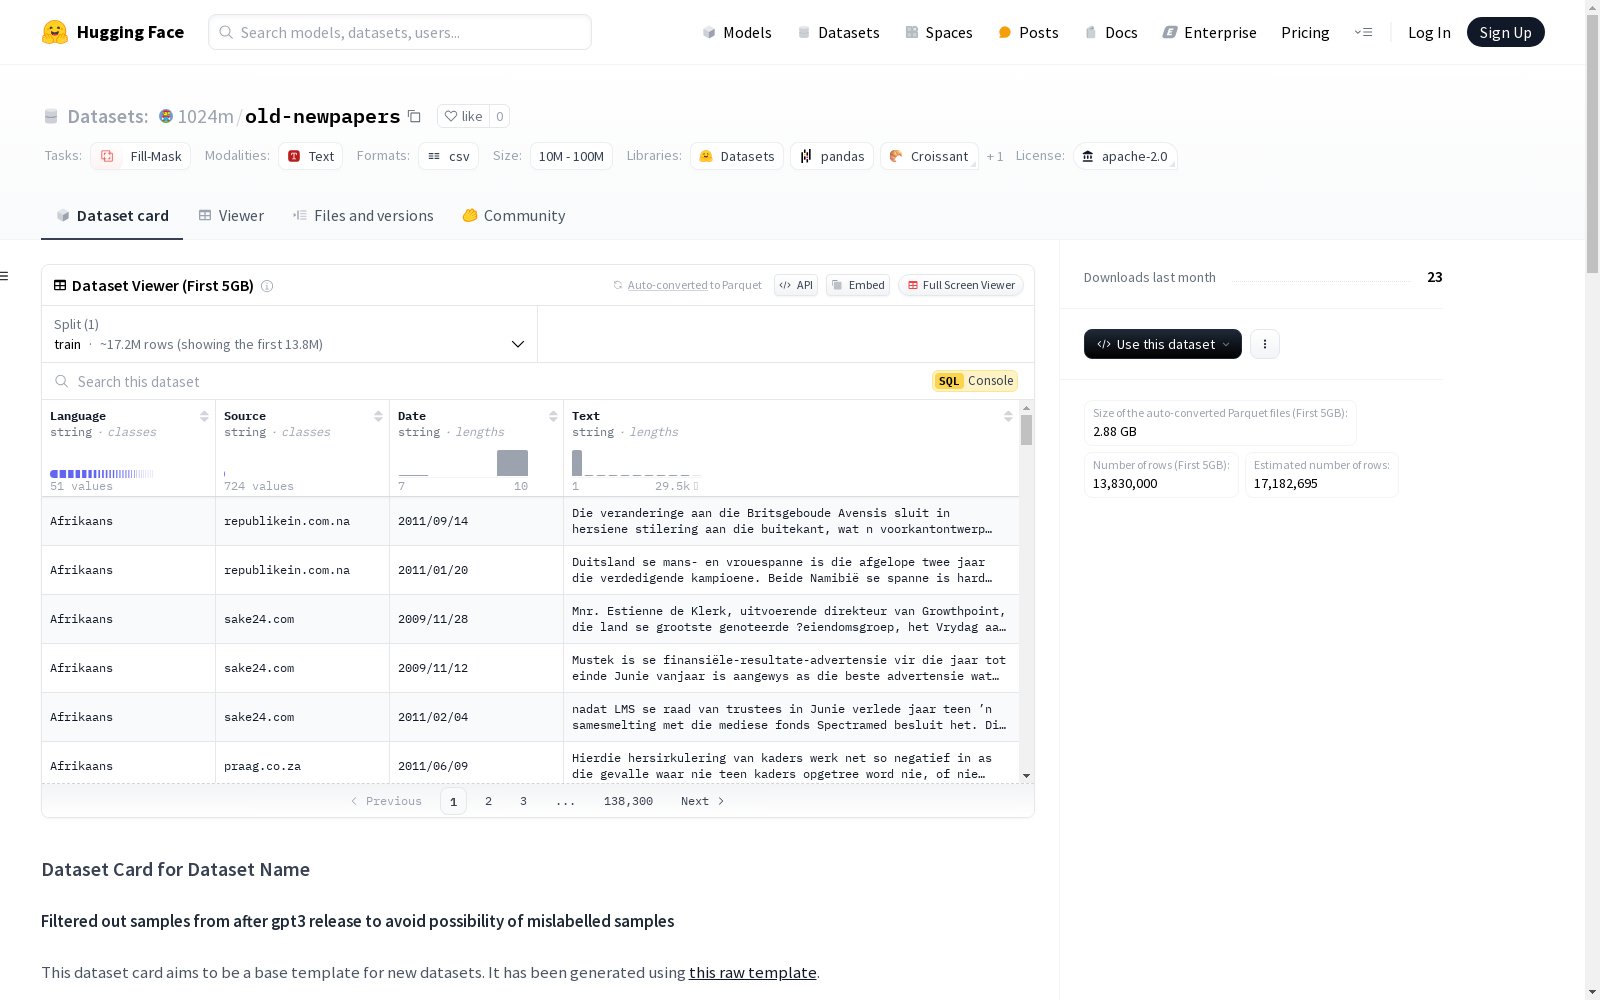Open Spaces in the top navigation

[939, 32]
